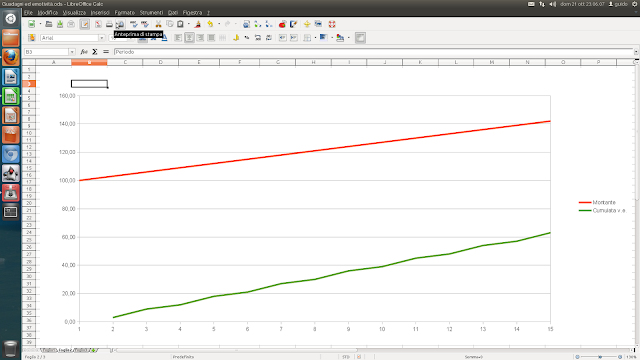Screen dimensions: 640x360
Task: Expand the Undo history dropdown arrow
Action: [x=219, y=24]
